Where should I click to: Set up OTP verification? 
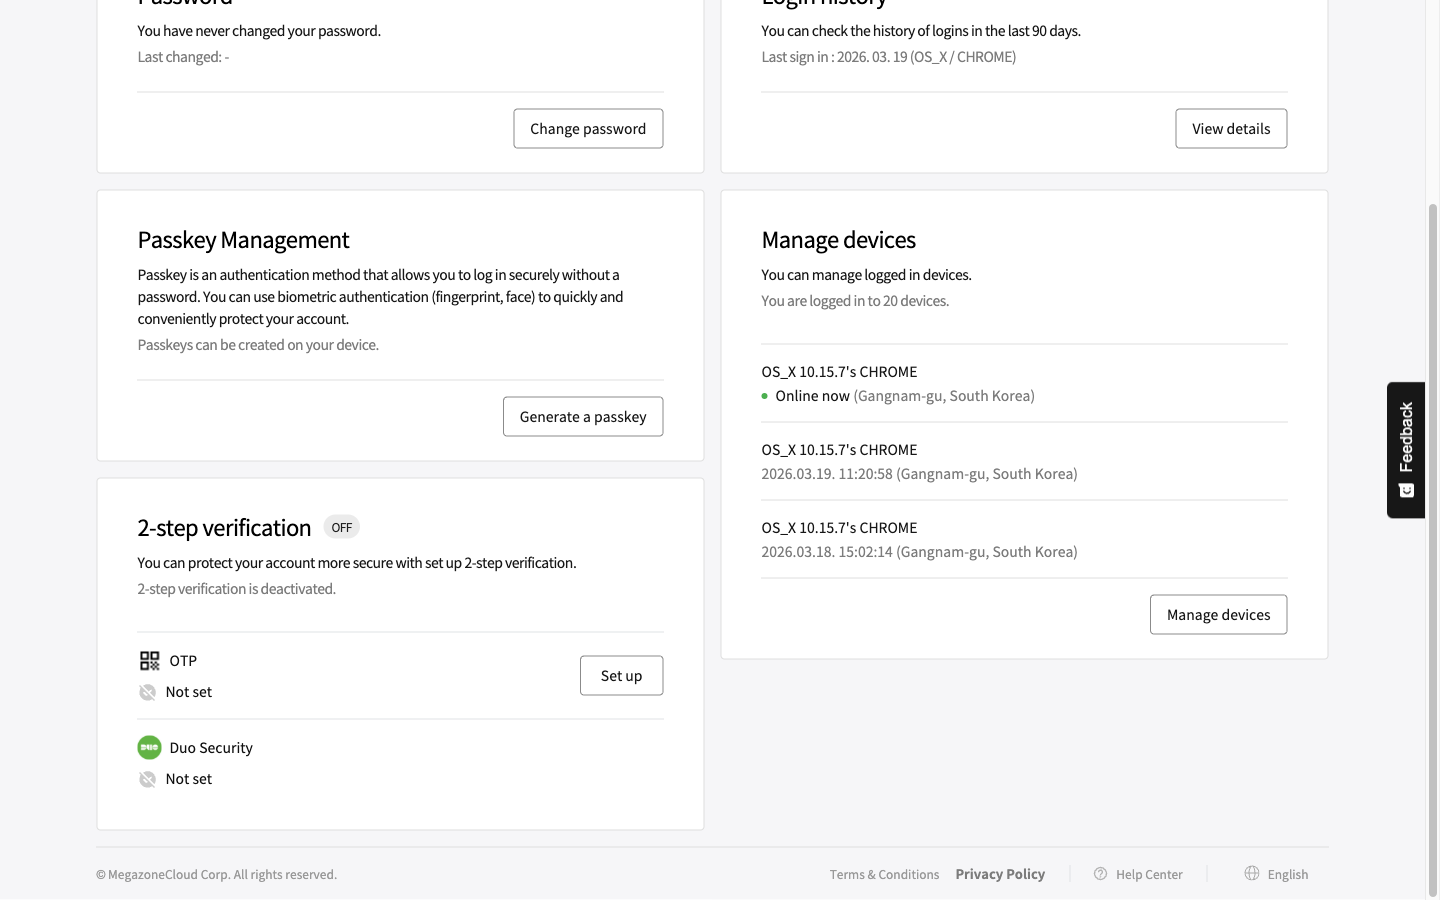pyautogui.click(x=621, y=676)
